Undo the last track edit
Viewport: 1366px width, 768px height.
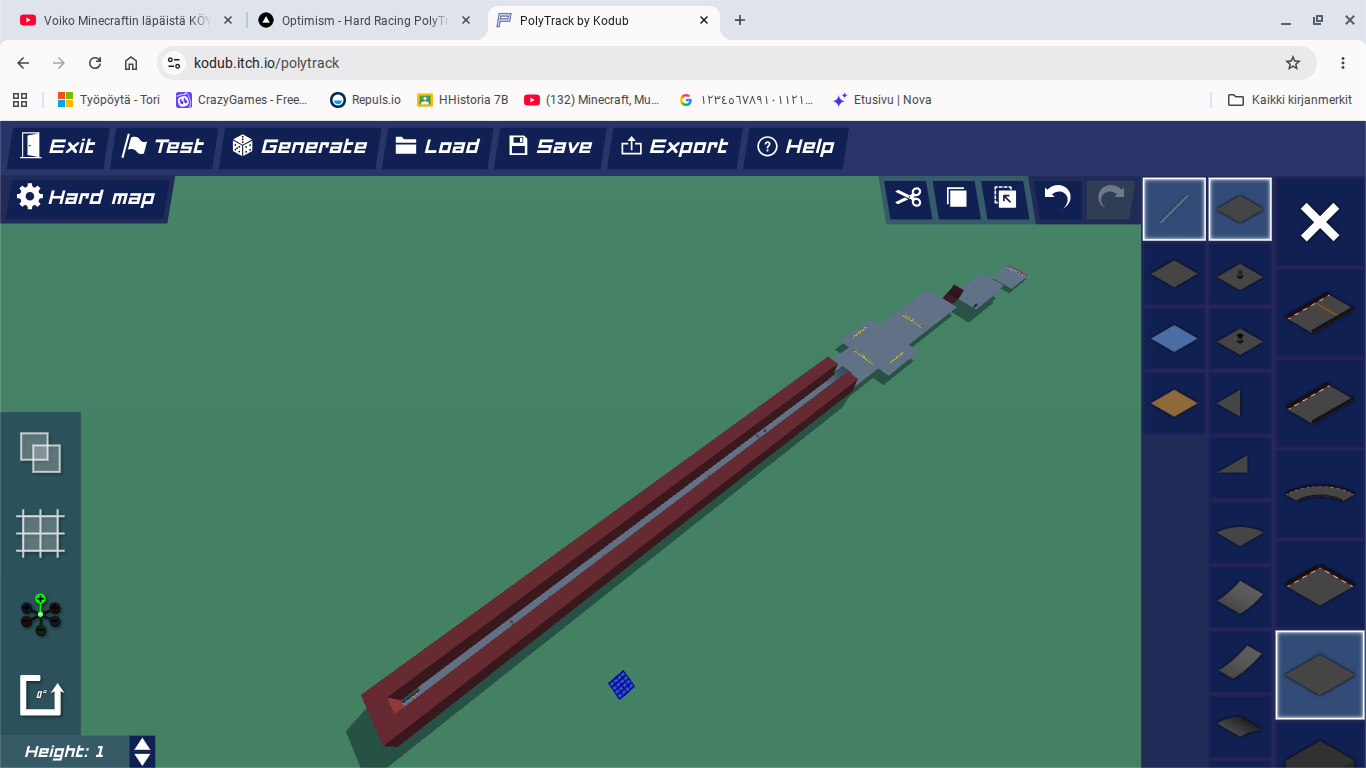1057,198
